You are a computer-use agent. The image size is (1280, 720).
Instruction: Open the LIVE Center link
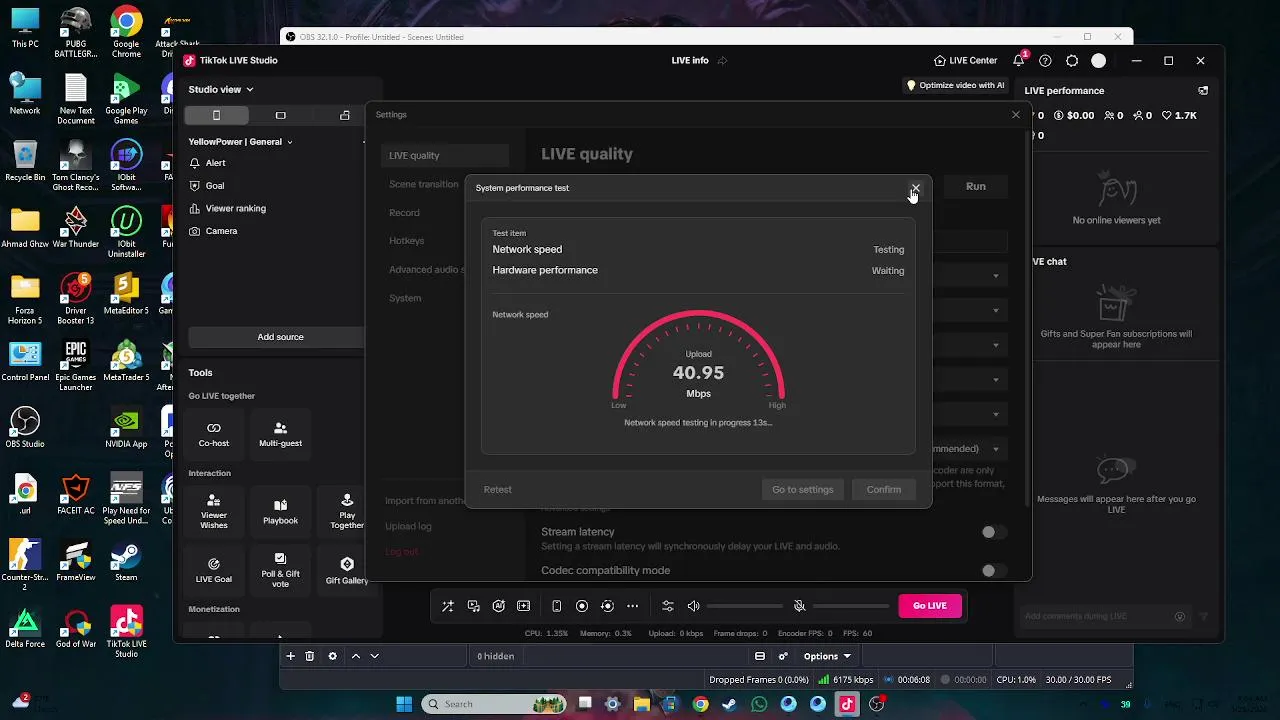pyautogui.click(x=965, y=61)
